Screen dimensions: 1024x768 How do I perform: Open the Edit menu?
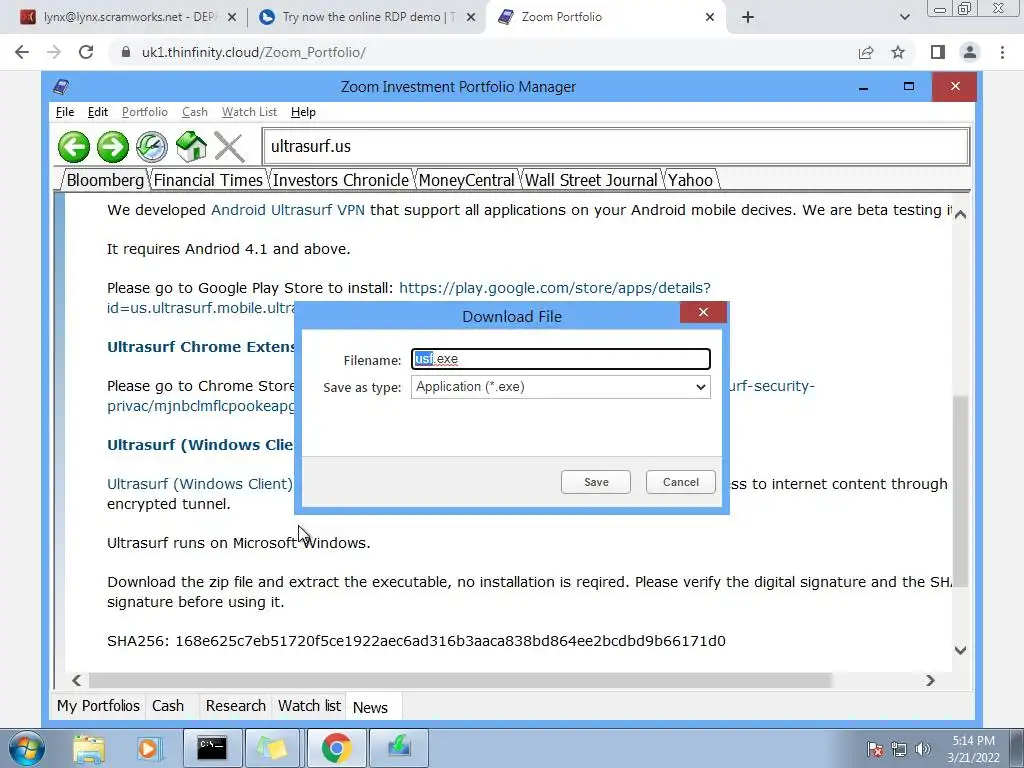[98, 112]
